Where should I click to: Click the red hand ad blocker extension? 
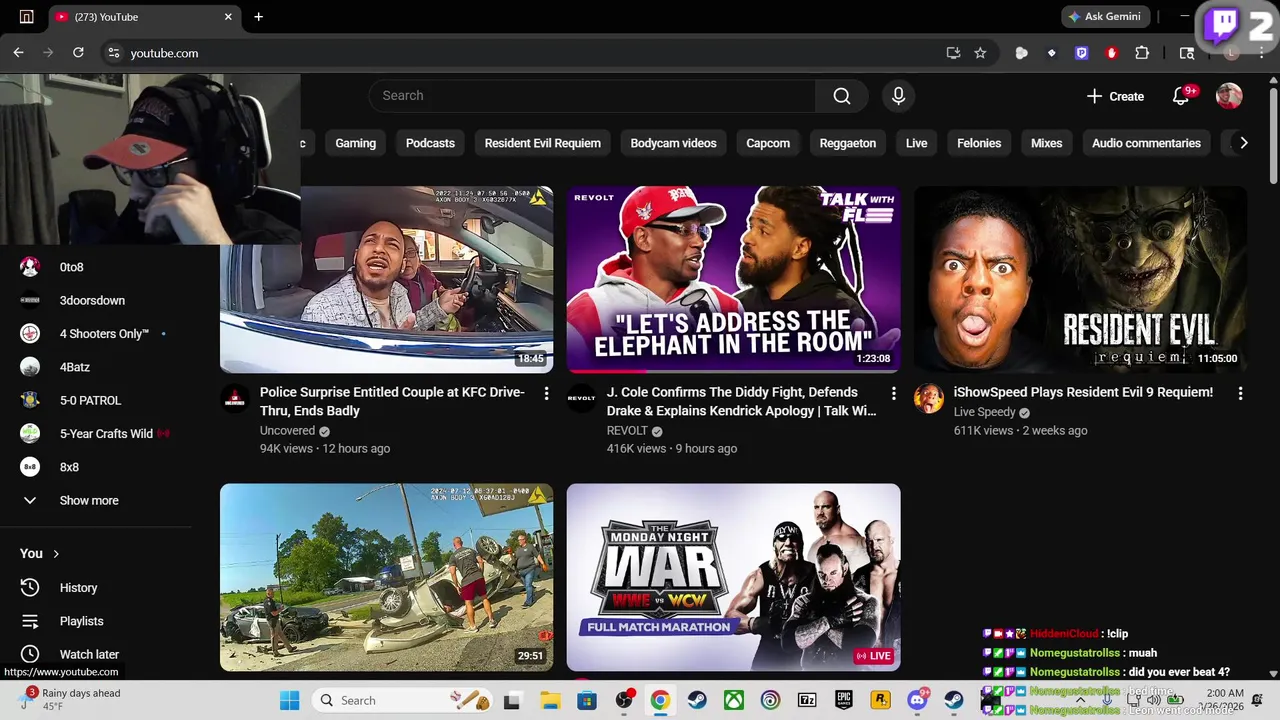pos(1111,53)
